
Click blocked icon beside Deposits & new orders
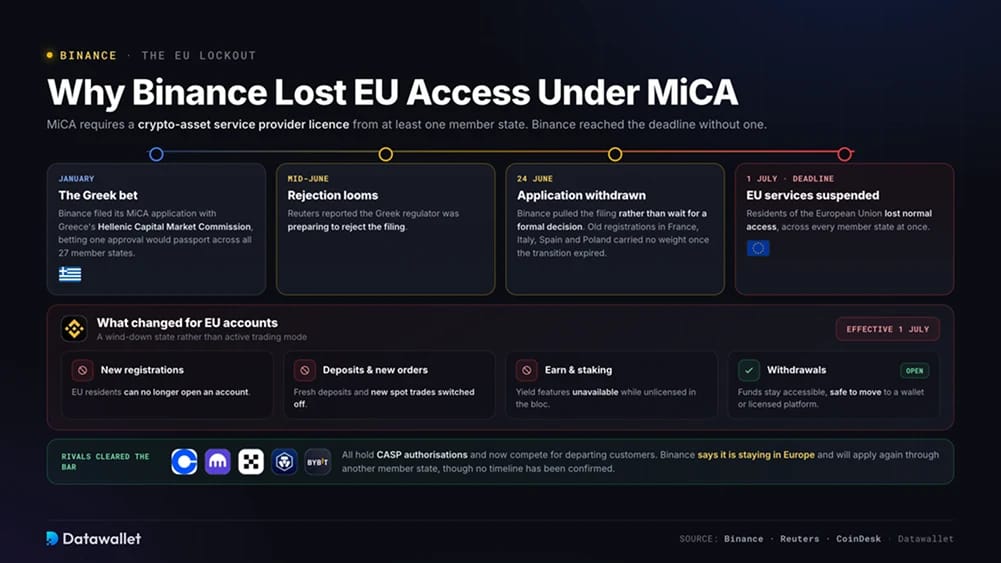(305, 370)
